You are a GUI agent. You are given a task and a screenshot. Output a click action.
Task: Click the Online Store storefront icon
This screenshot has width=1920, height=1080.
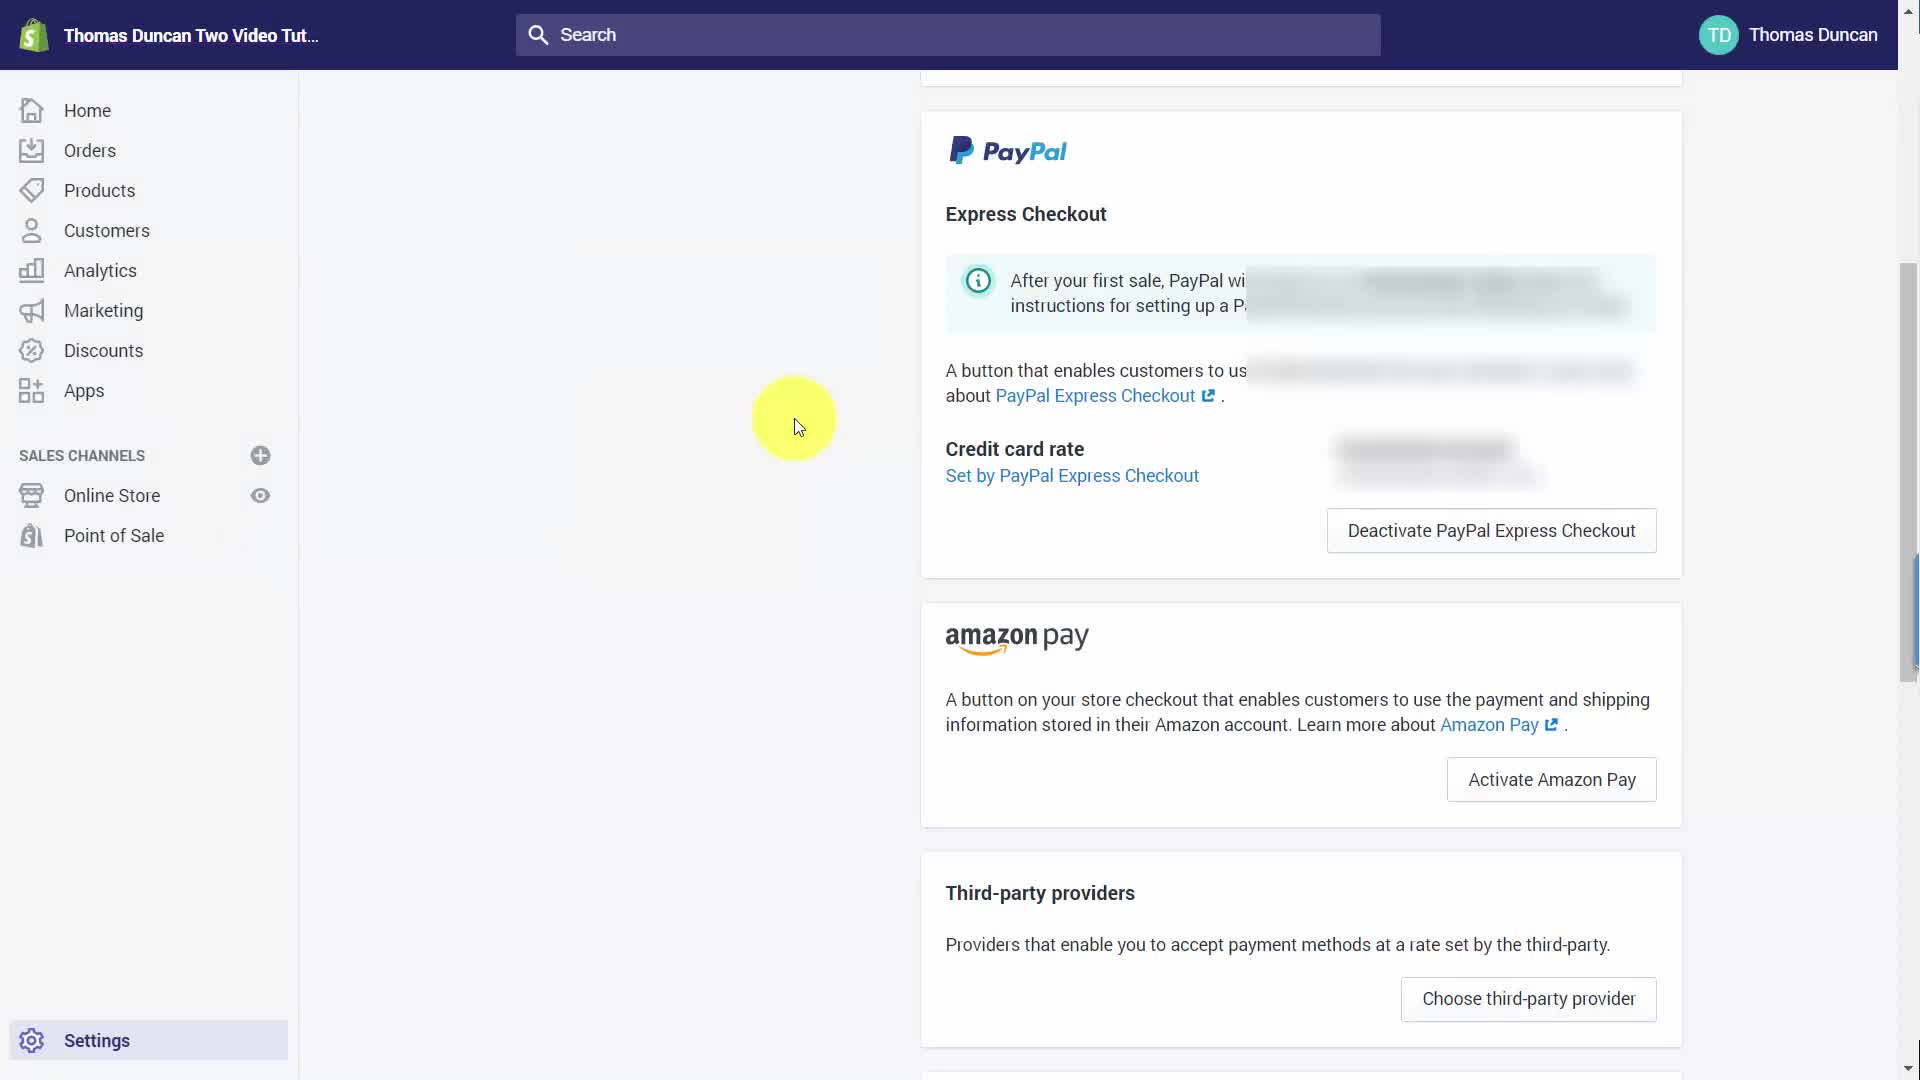pos(31,495)
